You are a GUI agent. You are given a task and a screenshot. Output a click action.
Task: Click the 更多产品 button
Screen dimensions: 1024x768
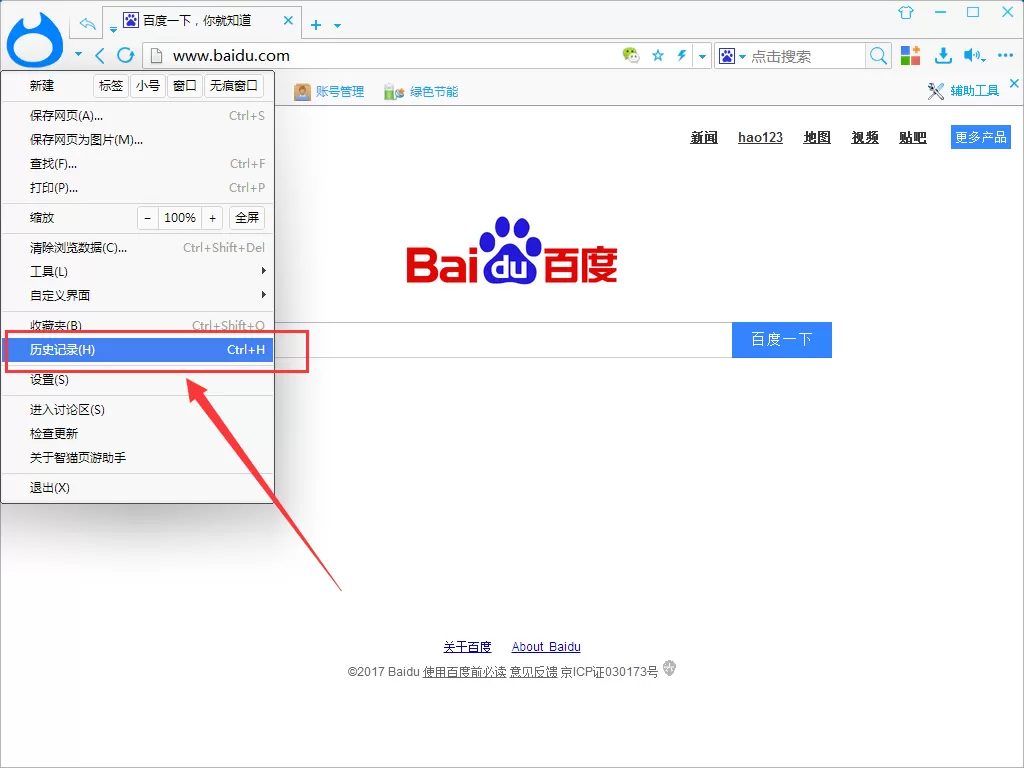[x=981, y=137]
